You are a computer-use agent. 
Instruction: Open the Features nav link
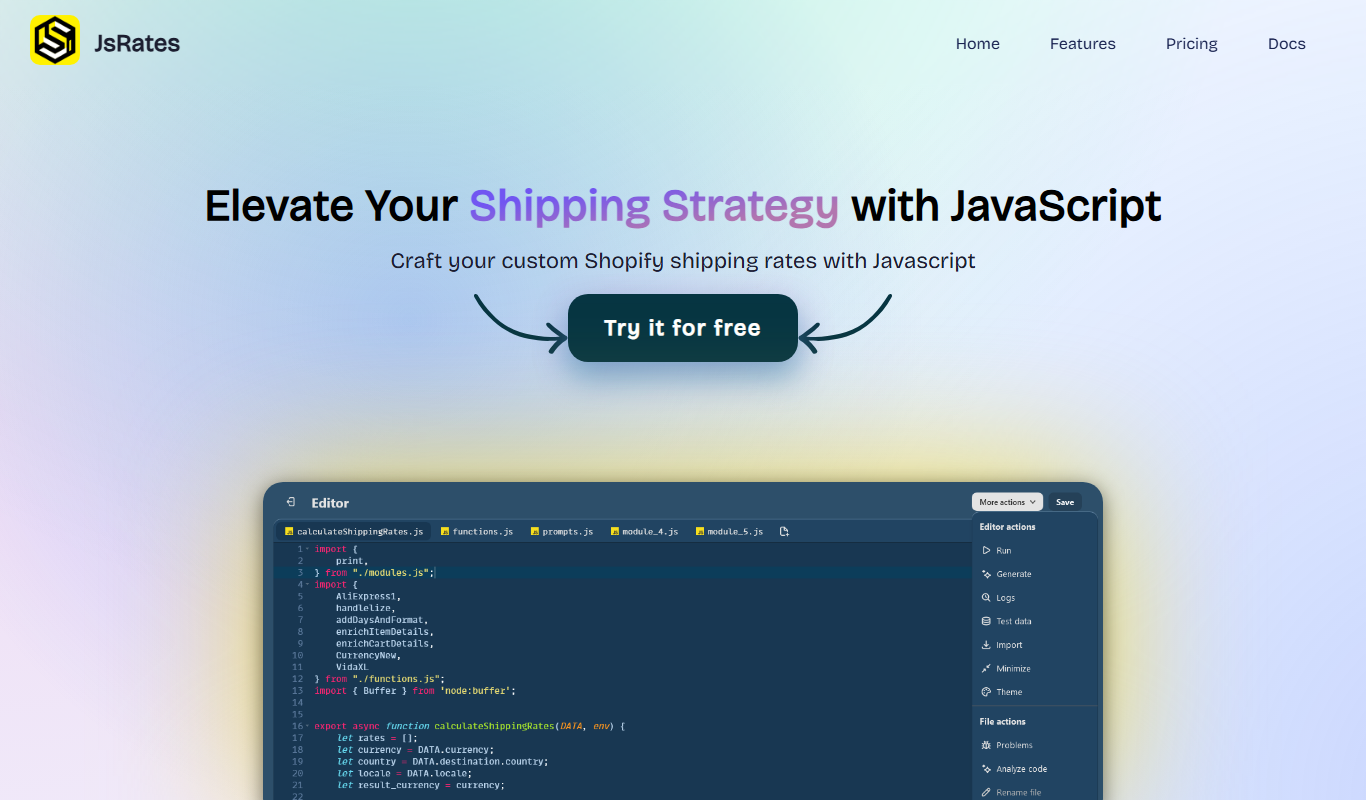(x=1083, y=44)
